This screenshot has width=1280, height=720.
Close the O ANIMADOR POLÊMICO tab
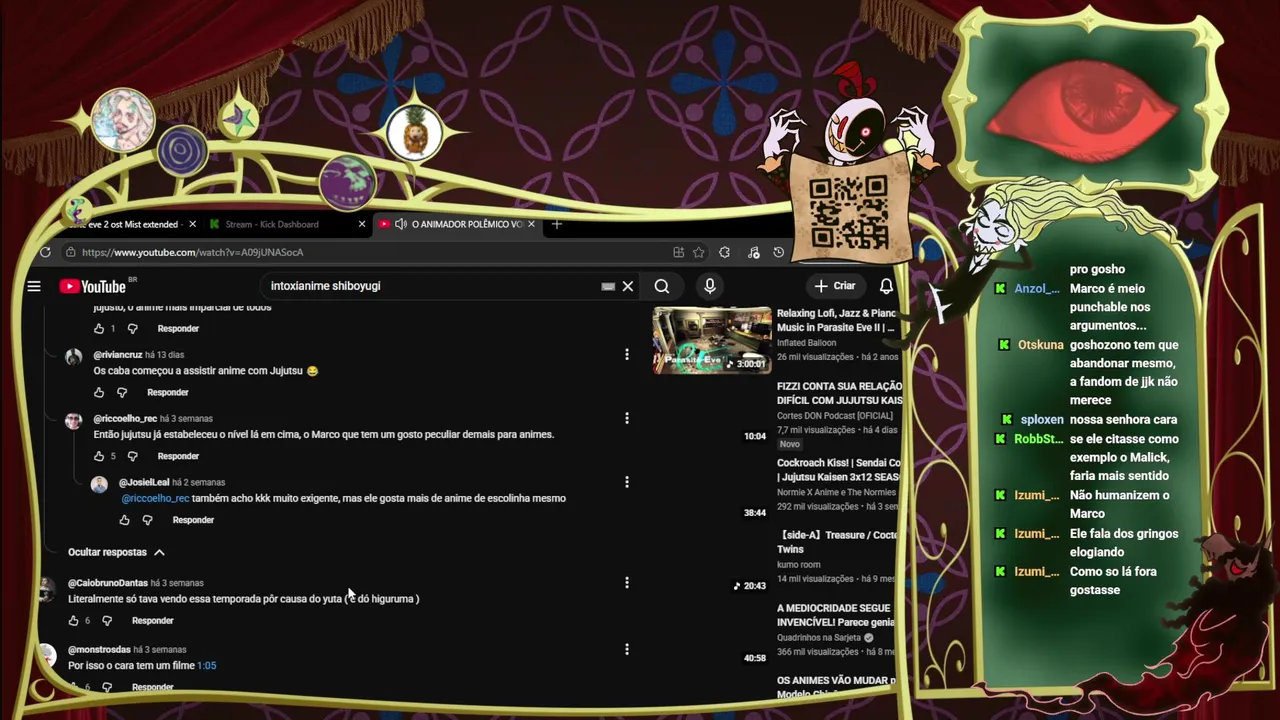click(x=531, y=224)
